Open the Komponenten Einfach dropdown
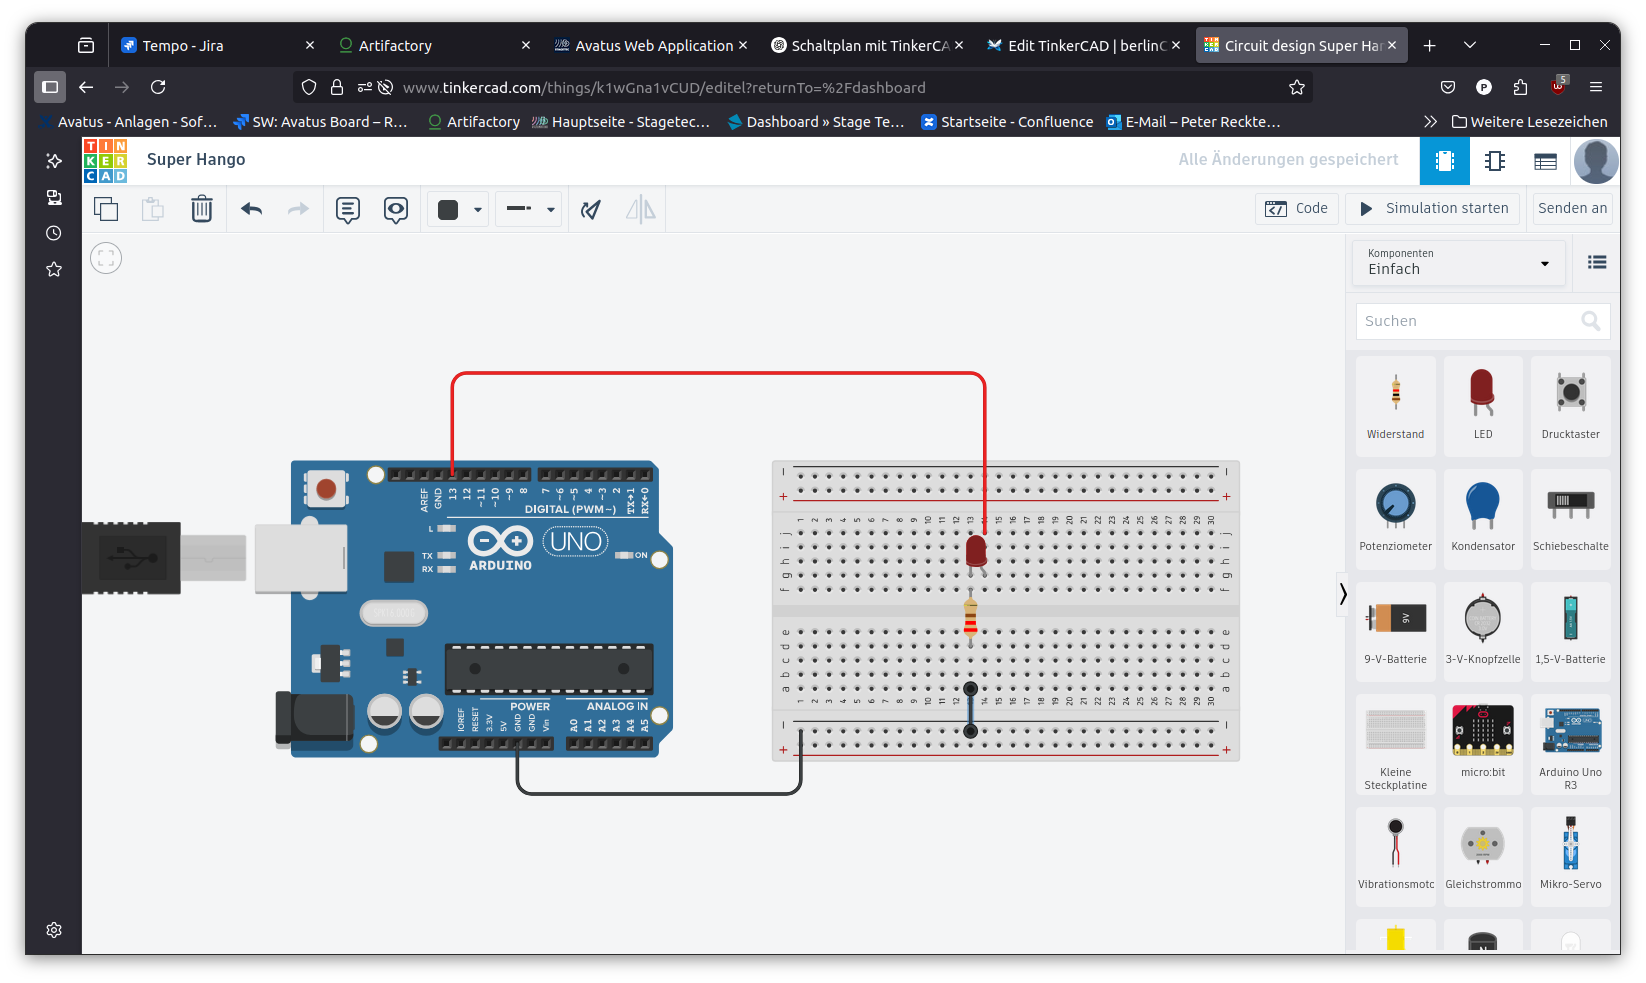Screen dimensions: 1646x983 pyautogui.click(x=1459, y=263)
